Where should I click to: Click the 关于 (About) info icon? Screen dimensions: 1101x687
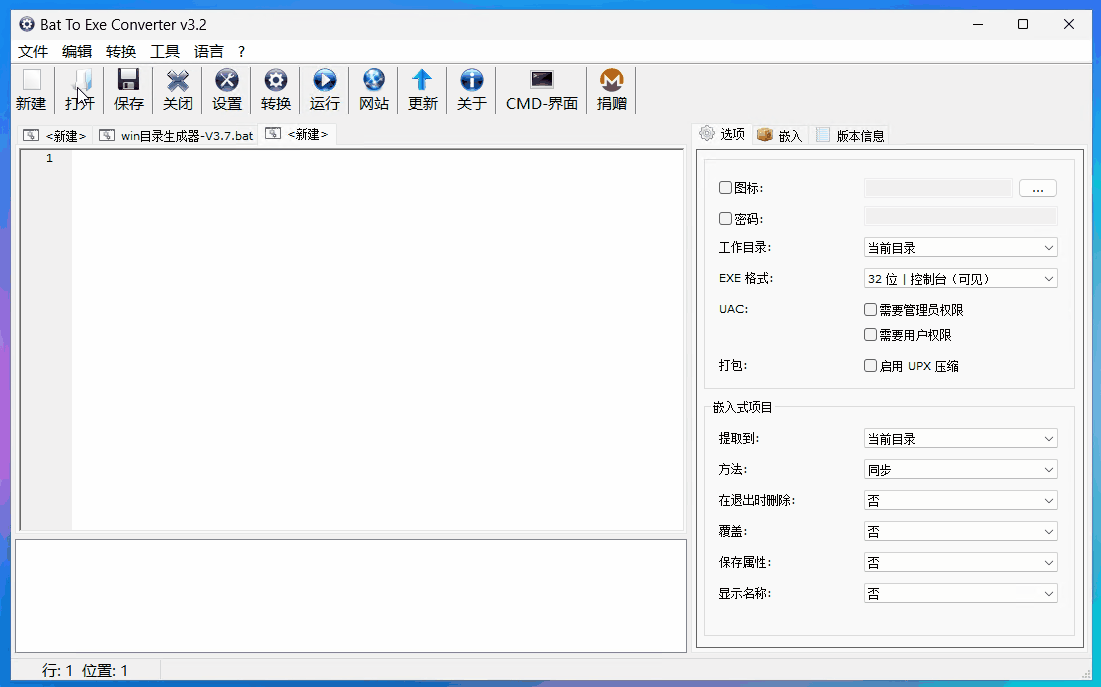click(x=471, y=81)
